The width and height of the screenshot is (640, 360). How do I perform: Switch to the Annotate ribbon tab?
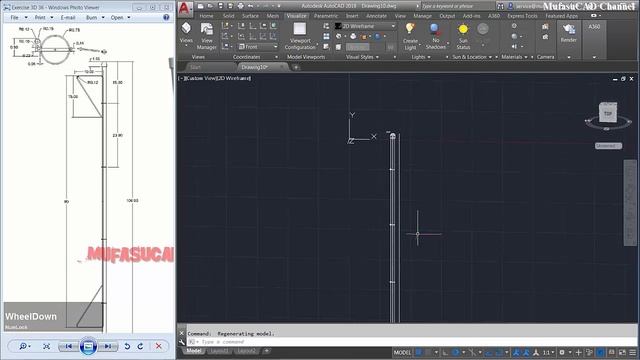pyautogui.click(x=376, y=16)
